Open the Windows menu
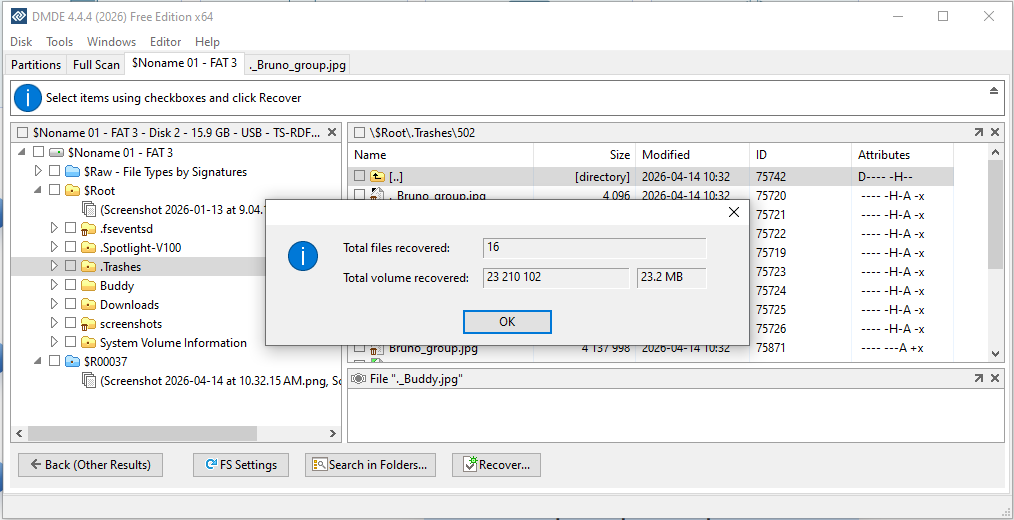Viewport: 1014px width, 520px height. pyautogui.click(x=111, y=41)
